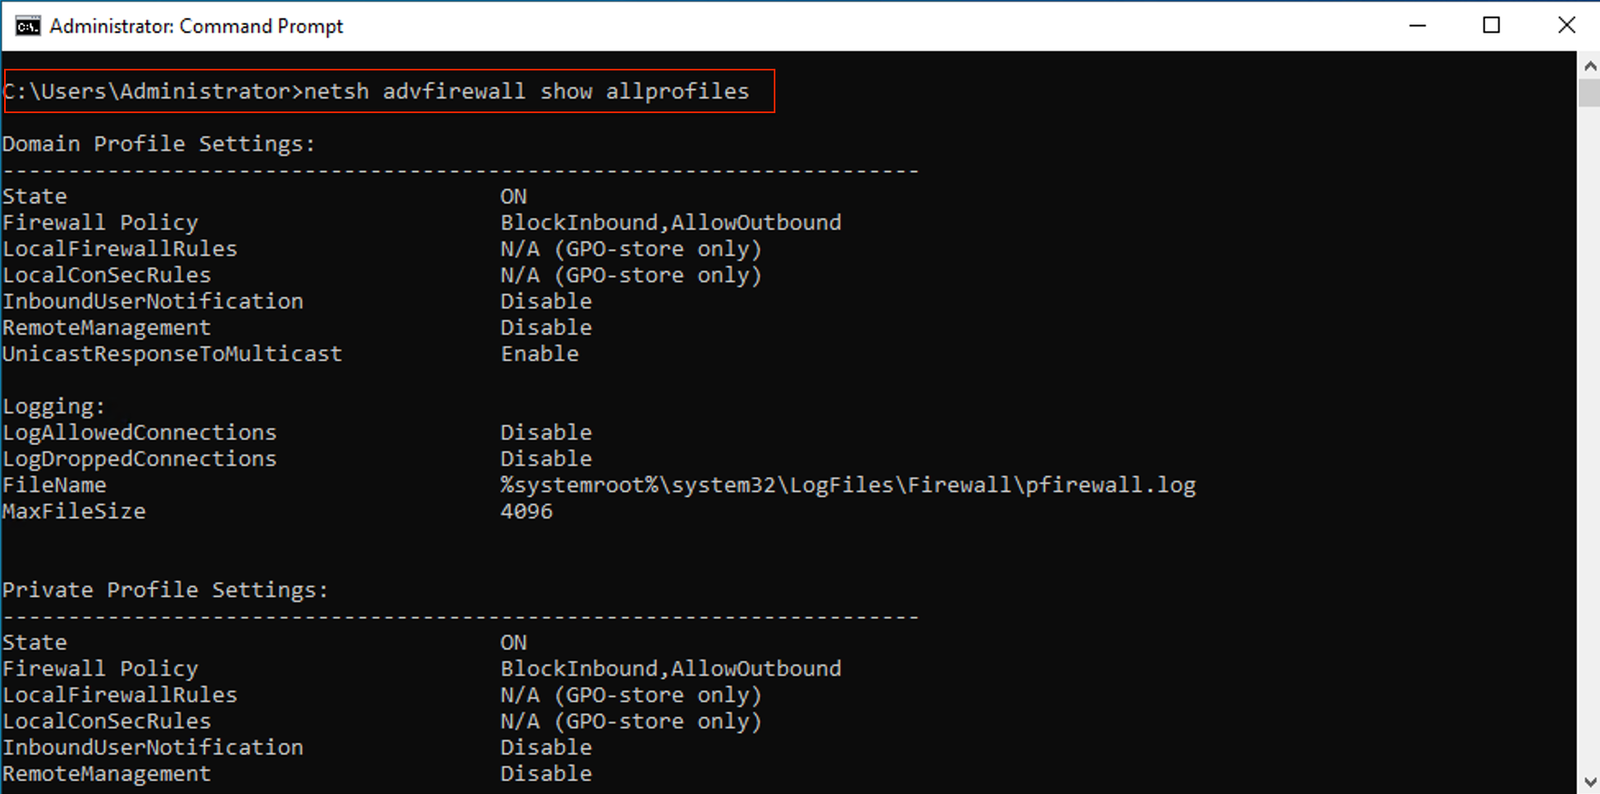Click the Private Profile Settings heading
Screen dimensions: 1600x794
pyautogui.click(x=165, y=589)
